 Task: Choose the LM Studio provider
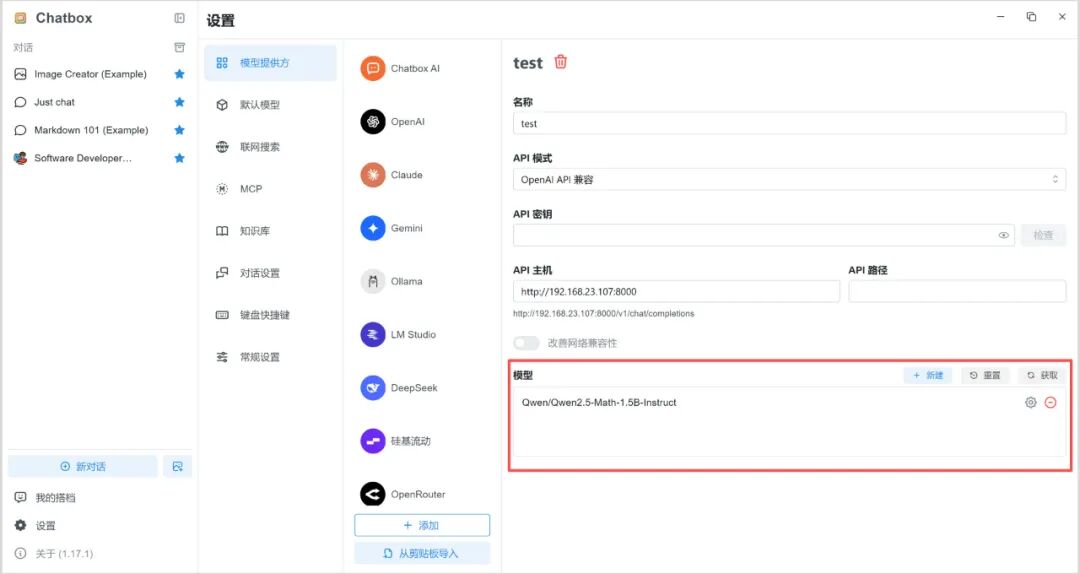click(422, 335)
